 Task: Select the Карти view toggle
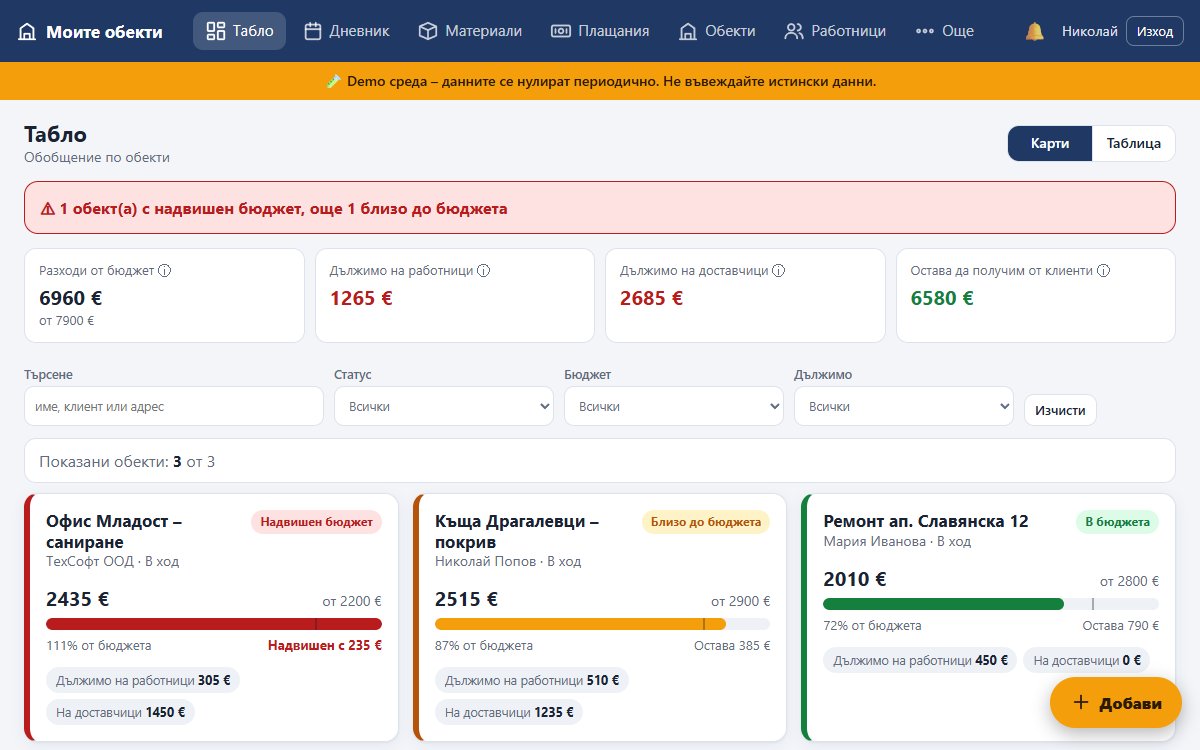pos(1050,143)
